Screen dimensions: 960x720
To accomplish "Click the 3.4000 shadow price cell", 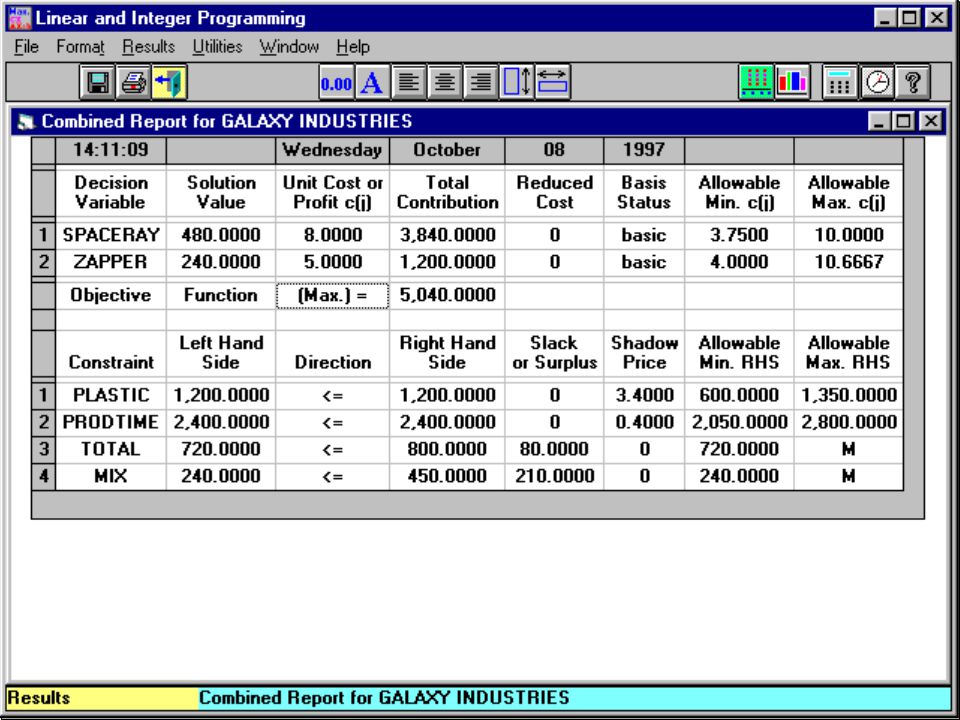I will [644, 396].
